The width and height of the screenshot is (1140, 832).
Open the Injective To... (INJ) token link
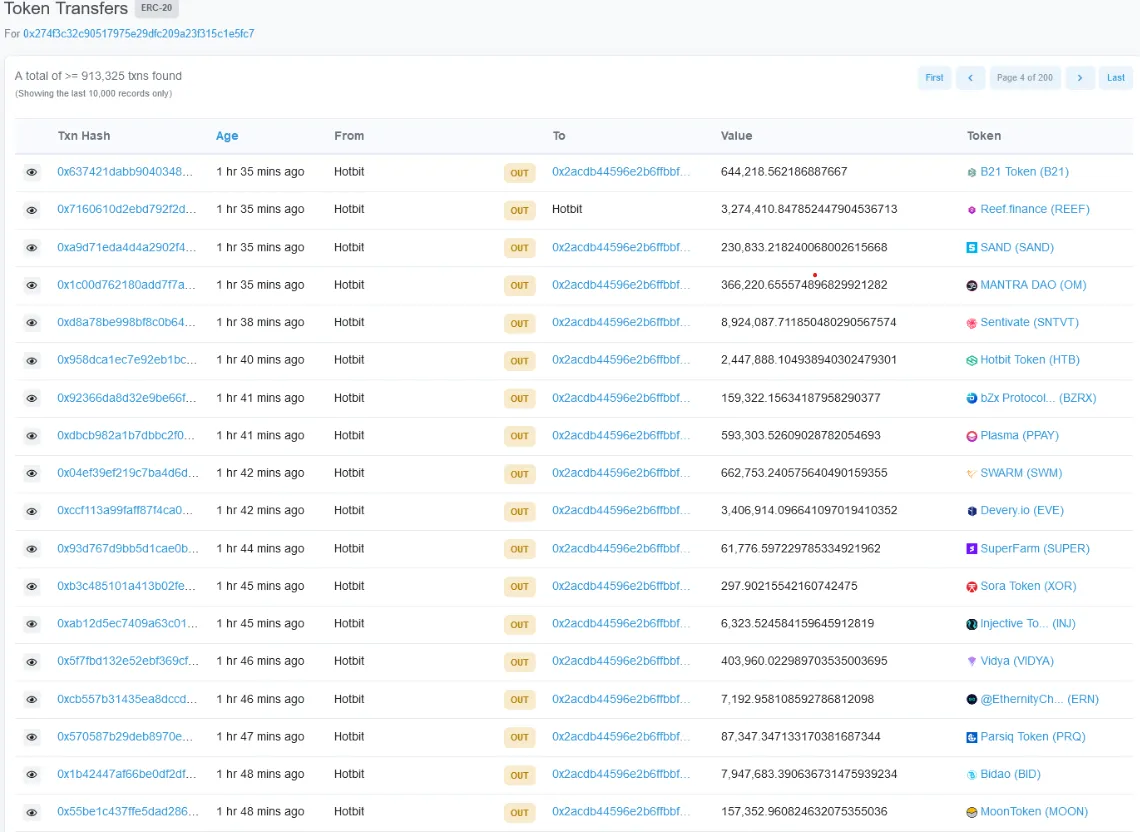click(1027, 623)
